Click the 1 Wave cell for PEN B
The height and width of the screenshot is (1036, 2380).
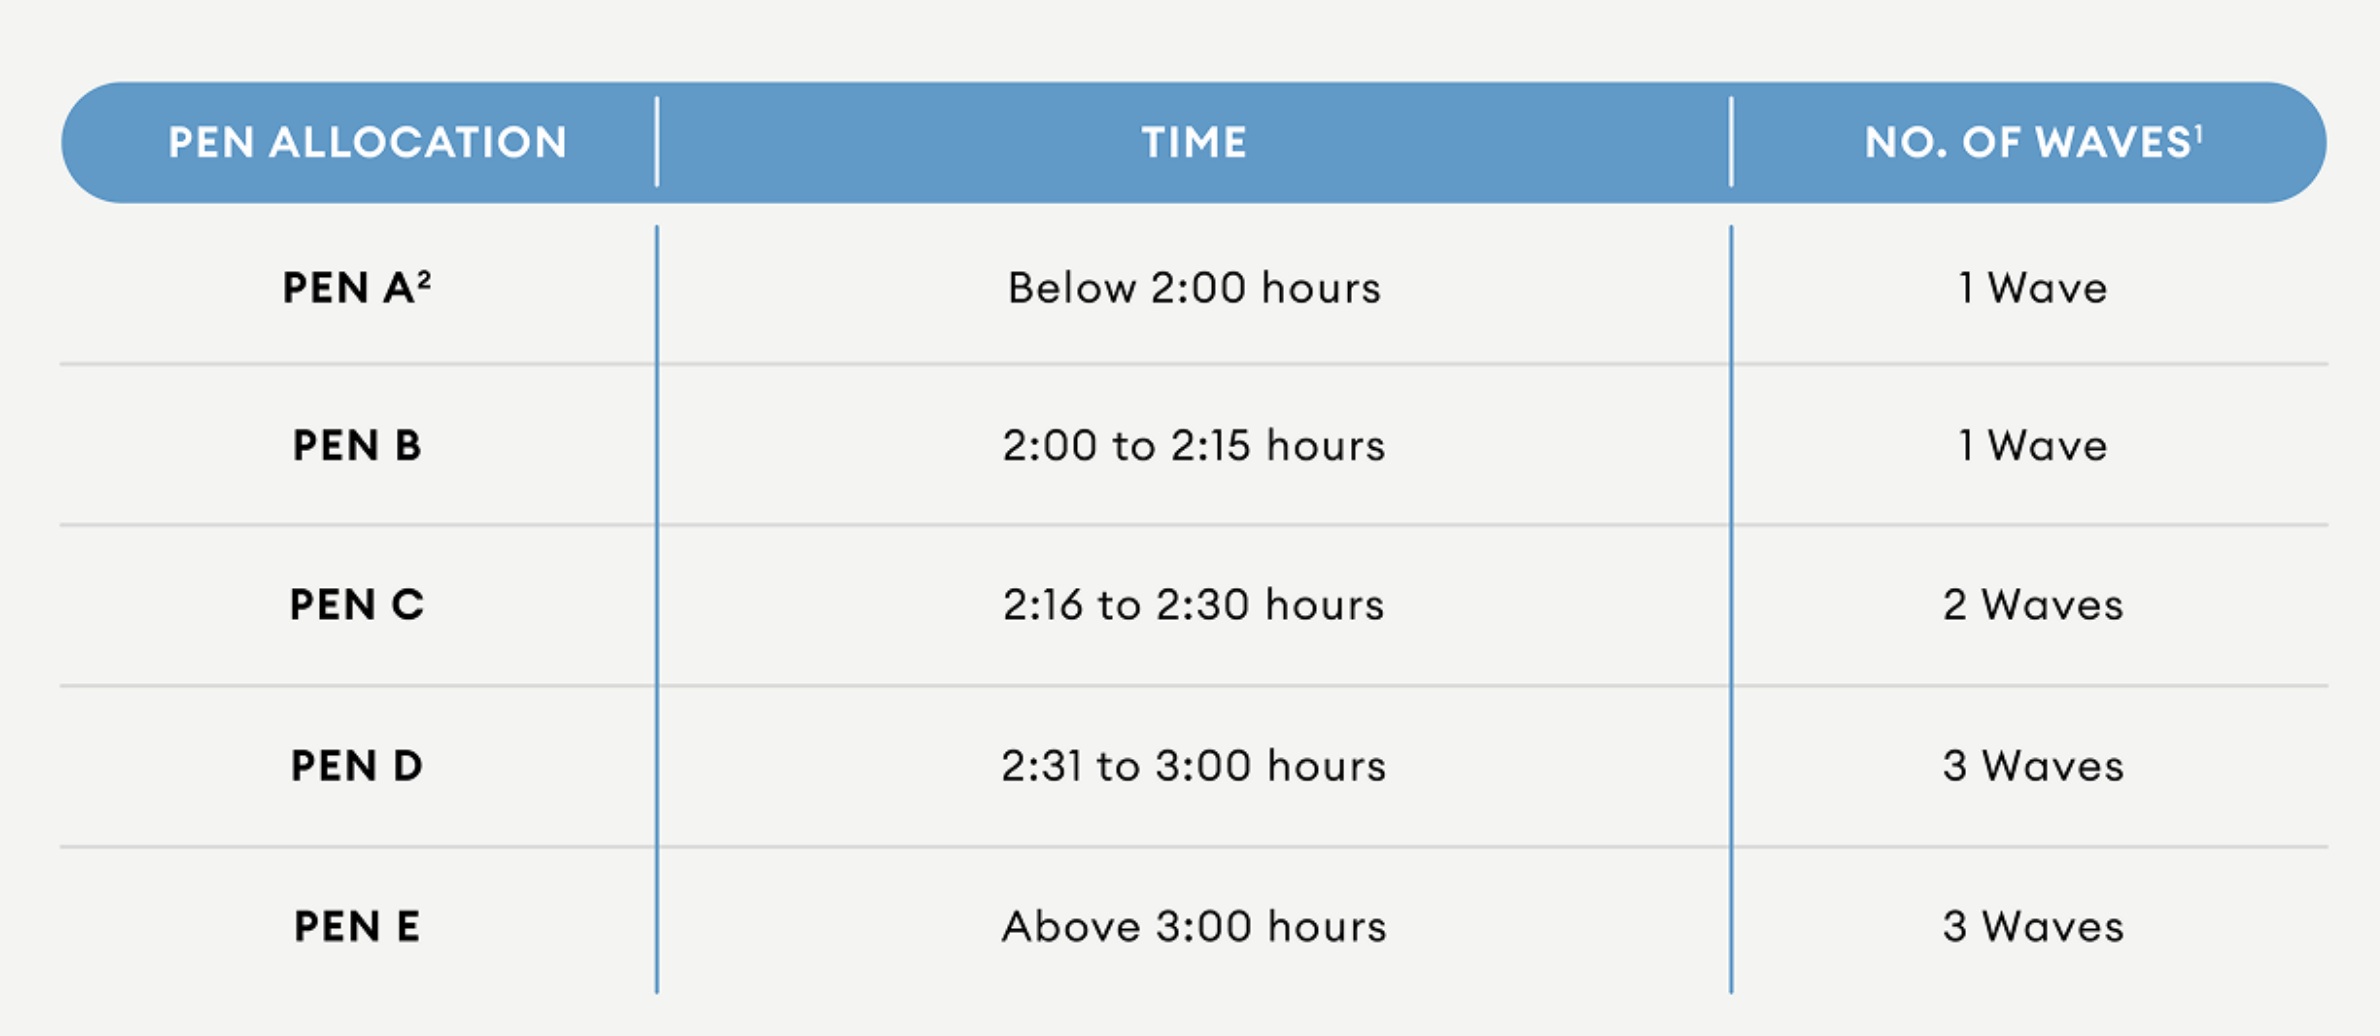[x=2032, y=446]
